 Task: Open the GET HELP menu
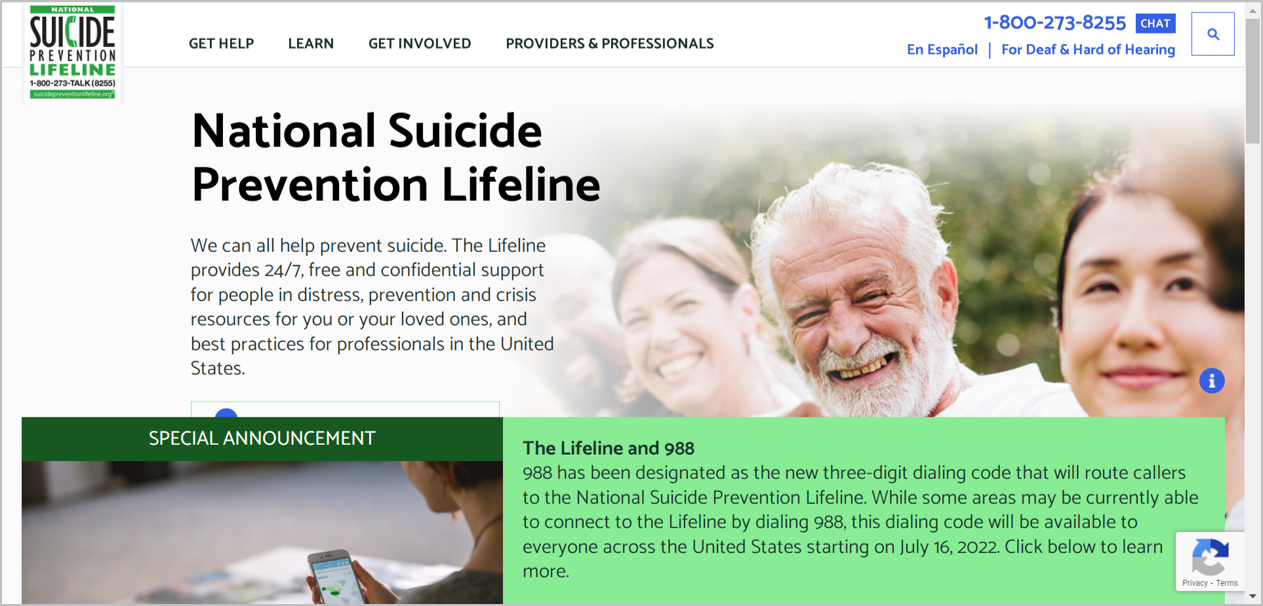pos(221,43)
